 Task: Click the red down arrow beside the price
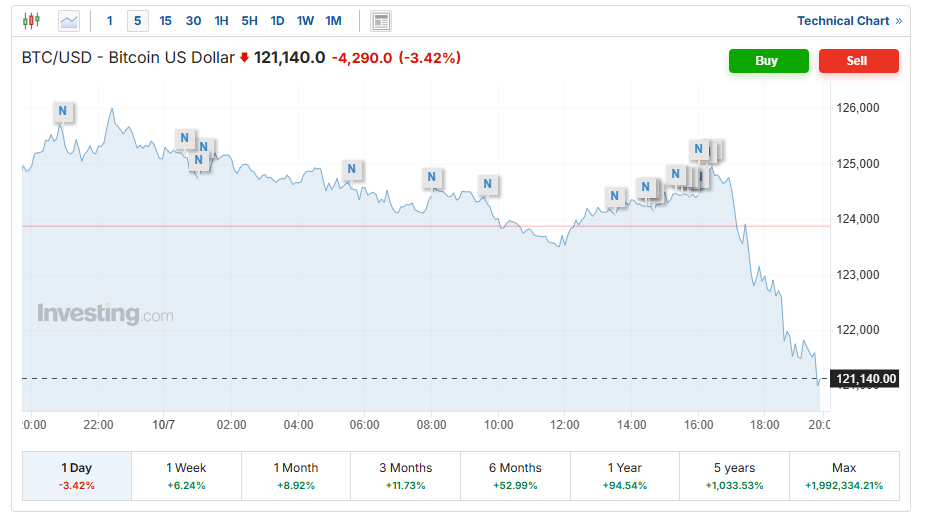(244, 58)
